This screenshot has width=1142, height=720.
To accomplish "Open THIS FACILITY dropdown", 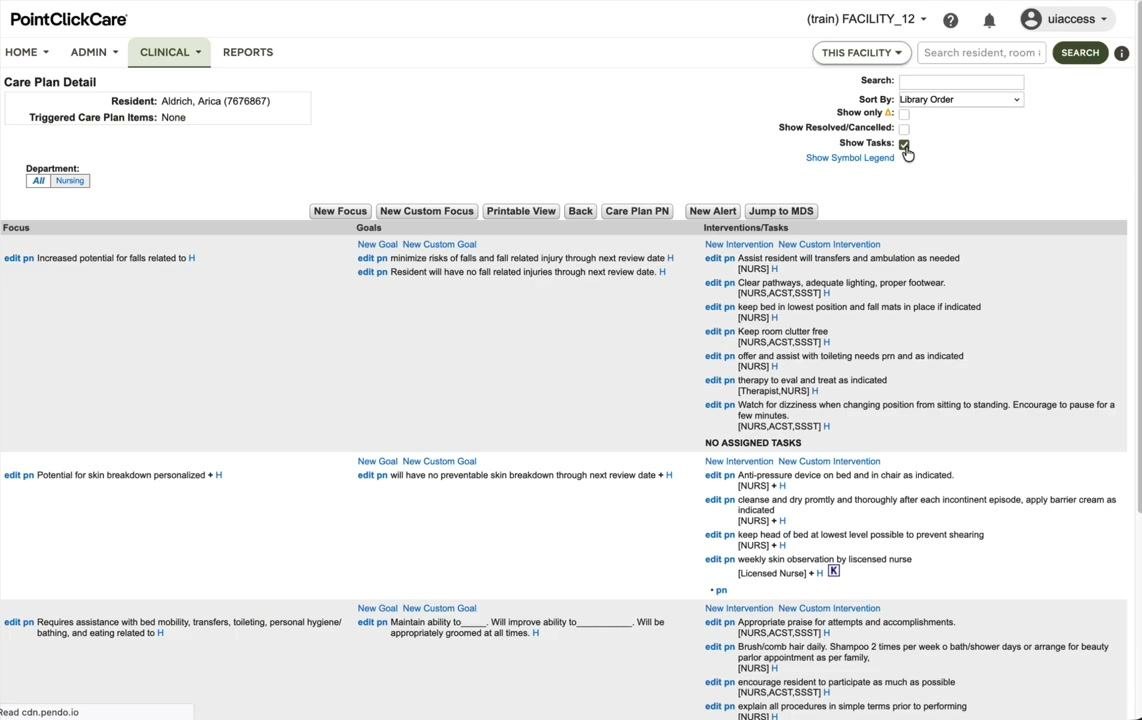I will [862, 52].
